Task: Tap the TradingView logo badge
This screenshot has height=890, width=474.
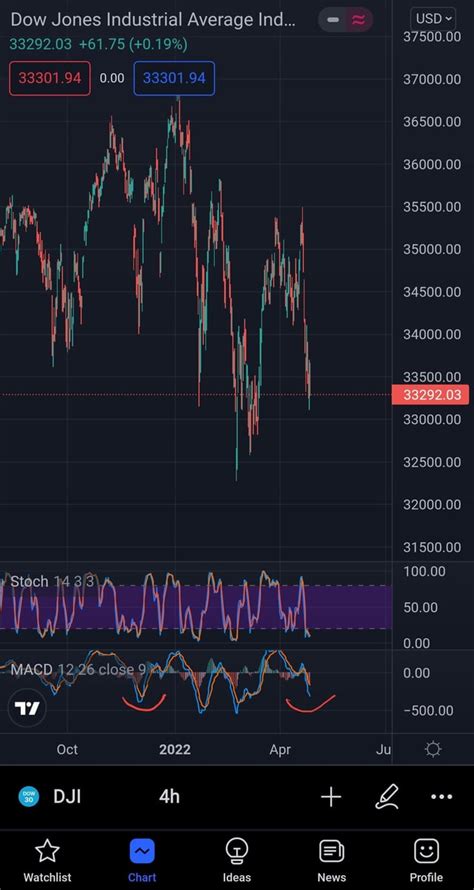Action: pos(27,708)
